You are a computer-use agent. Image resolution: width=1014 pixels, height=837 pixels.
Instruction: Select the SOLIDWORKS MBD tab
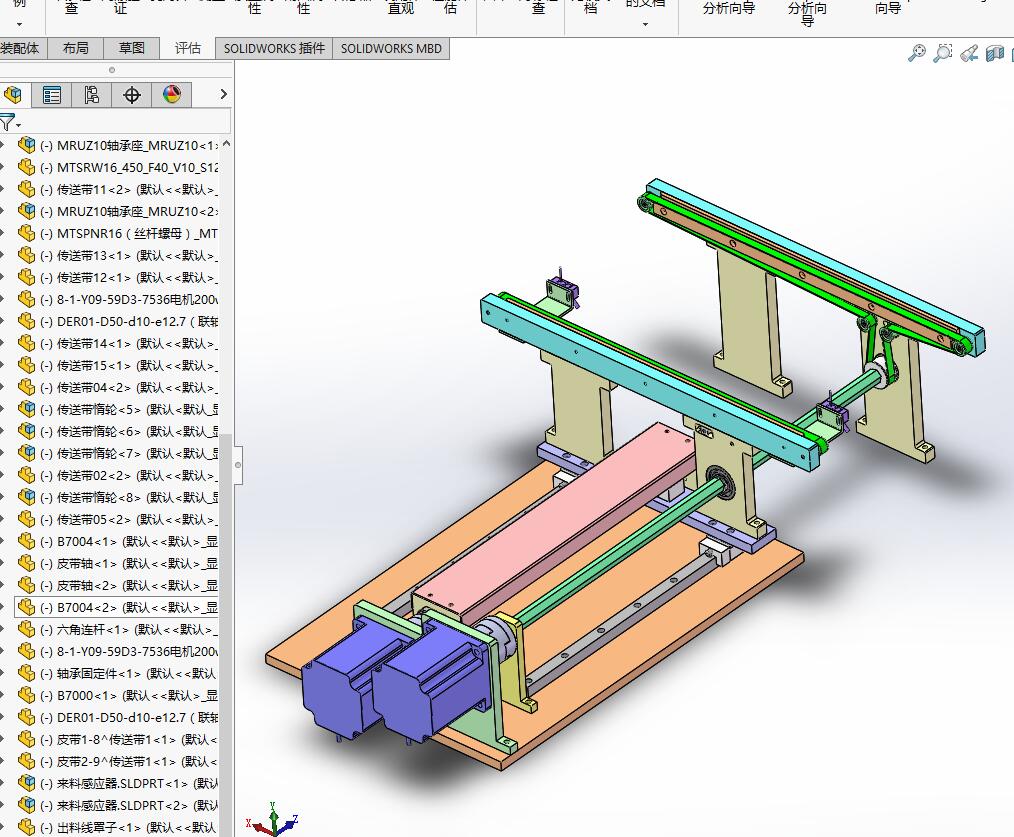click(390, 48)
